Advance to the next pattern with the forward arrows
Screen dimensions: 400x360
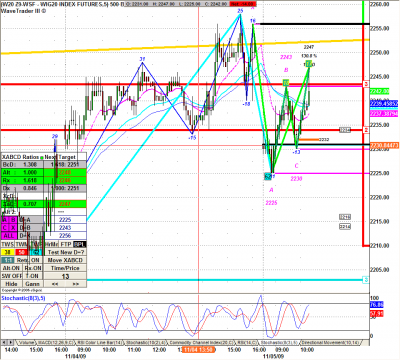(76, 284)
